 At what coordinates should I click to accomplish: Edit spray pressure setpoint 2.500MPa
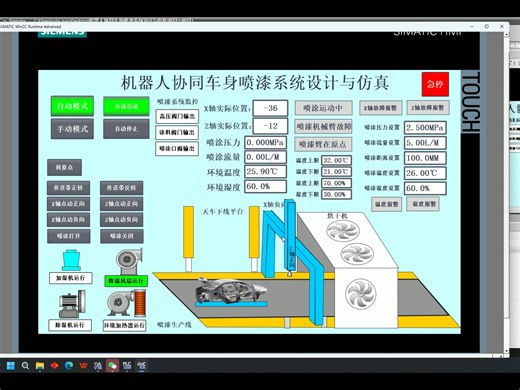pos(425,128)
